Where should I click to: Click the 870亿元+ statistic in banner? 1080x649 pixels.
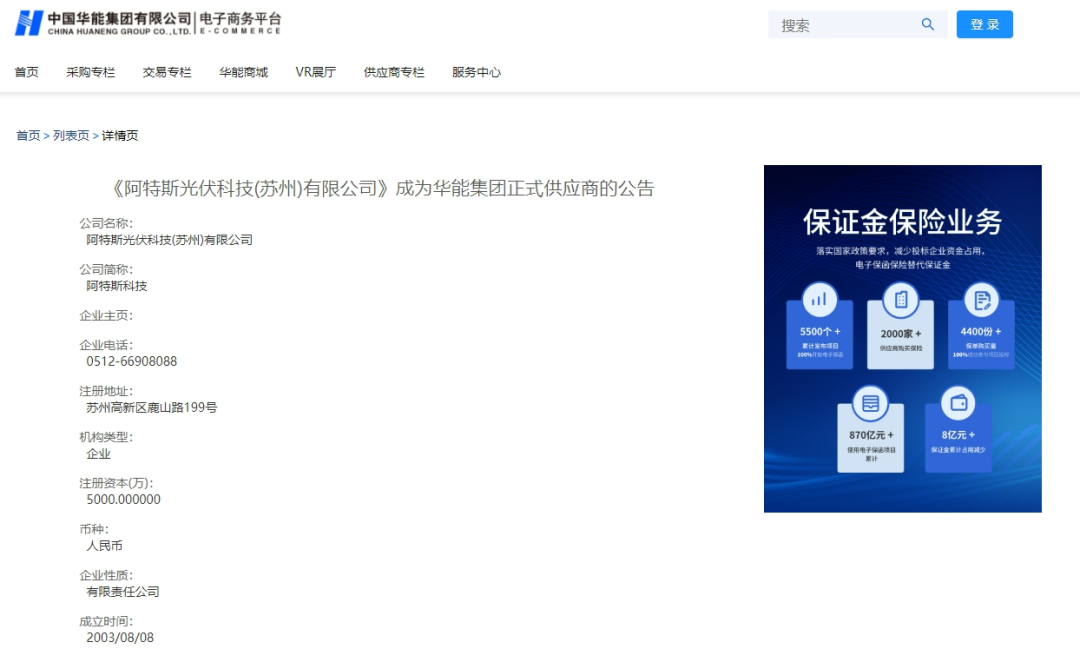pos(871,435)
